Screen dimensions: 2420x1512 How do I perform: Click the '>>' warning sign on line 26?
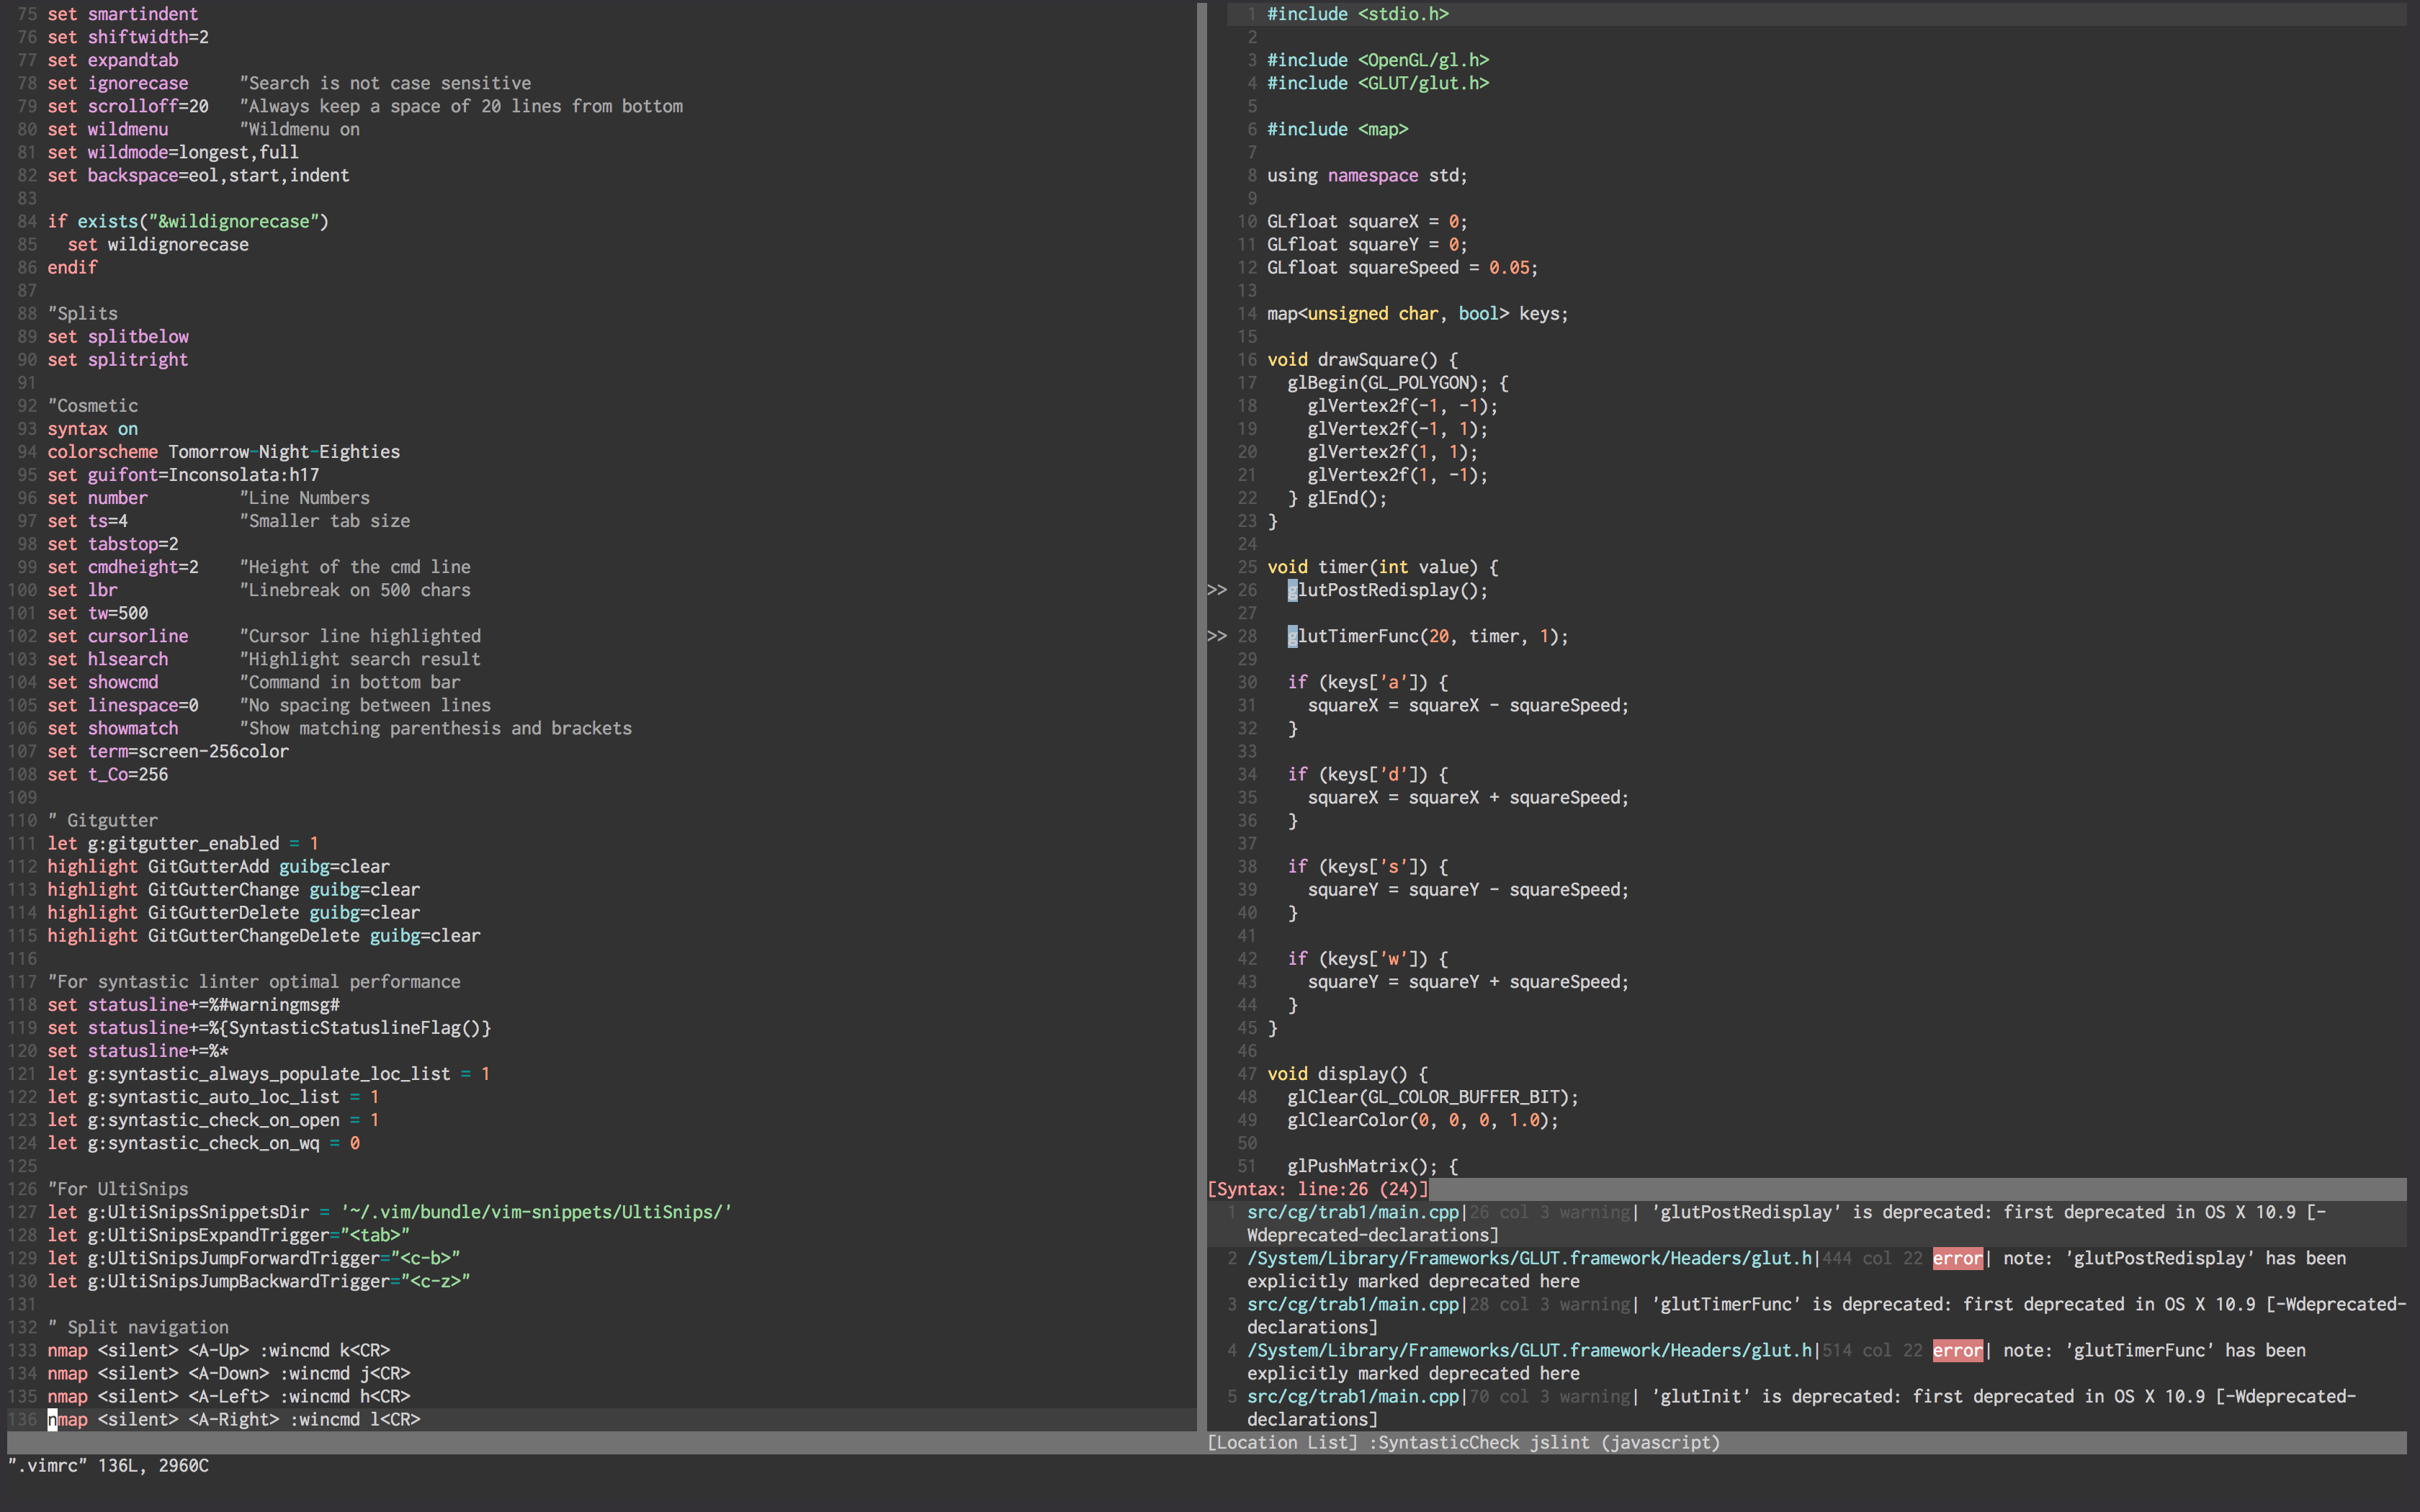[x=1217, y=590]
